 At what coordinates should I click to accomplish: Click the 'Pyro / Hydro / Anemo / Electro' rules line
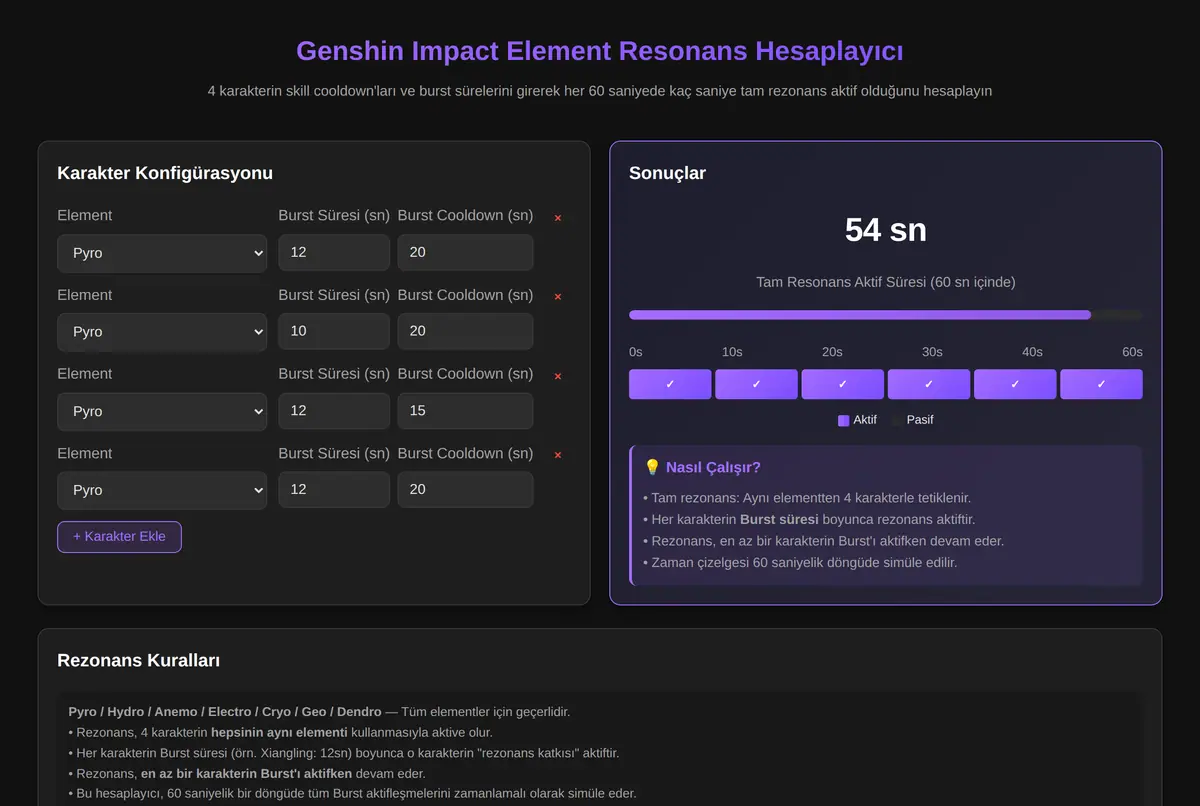tap(319, 712)
